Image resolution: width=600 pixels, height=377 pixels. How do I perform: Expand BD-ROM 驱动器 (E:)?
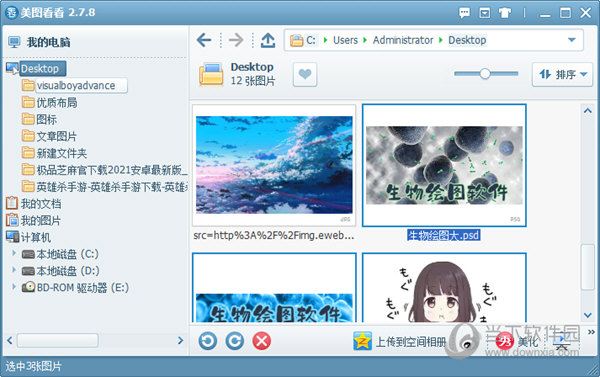click(x=14, y=287)
